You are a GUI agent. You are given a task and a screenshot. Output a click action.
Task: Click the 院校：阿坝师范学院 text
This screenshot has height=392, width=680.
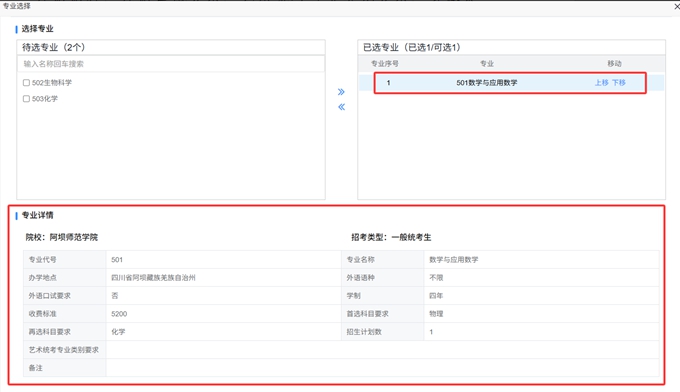tap(62, 237)
